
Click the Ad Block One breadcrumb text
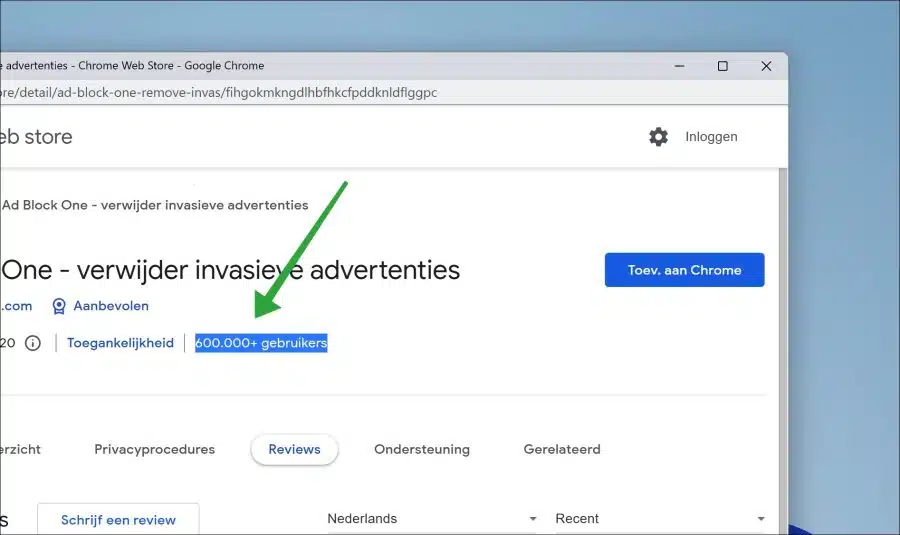[155, 205]
